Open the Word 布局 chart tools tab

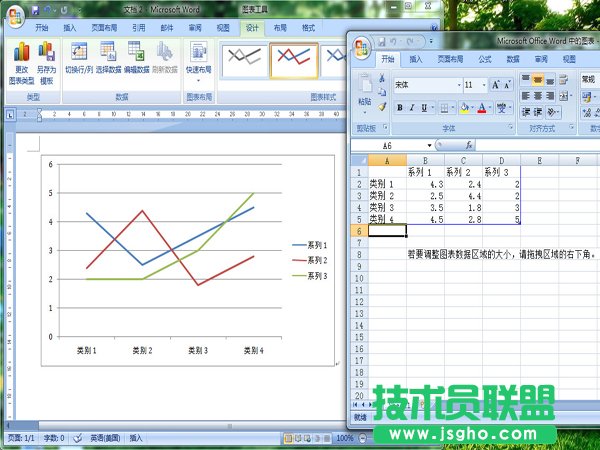[x=280, y=28]
